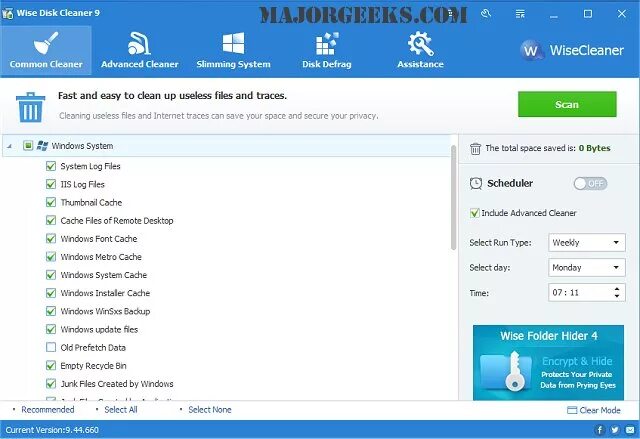The image size is (640, 439).
Task: Click the Select All link
Action: point(121,410)
